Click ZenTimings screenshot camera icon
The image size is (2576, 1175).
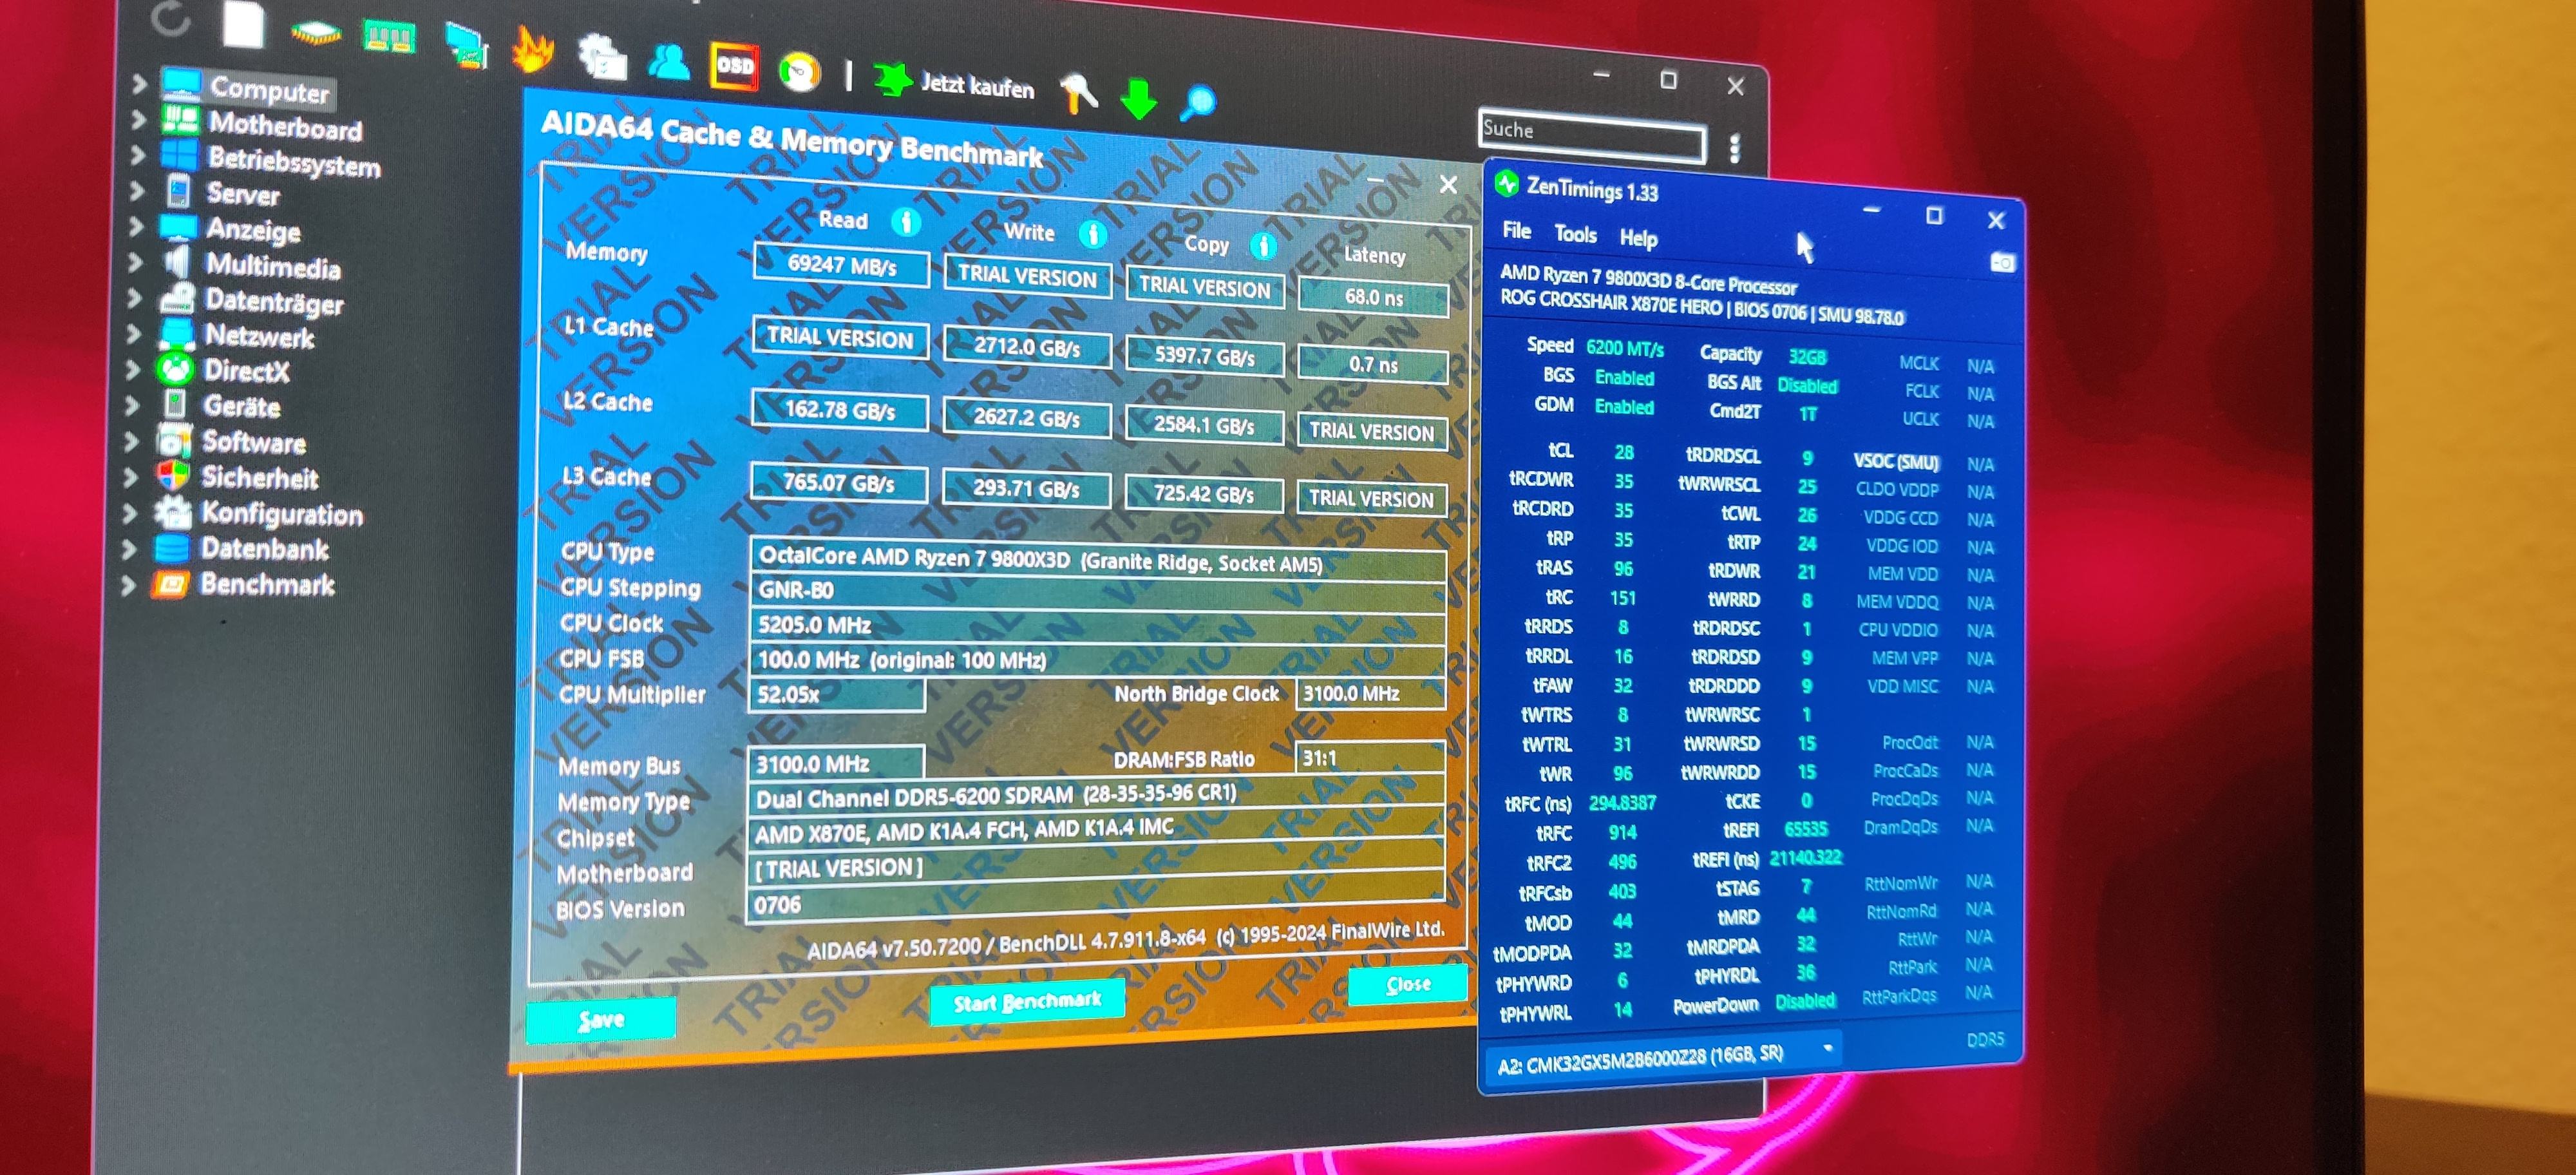[x=2002, y=263]
